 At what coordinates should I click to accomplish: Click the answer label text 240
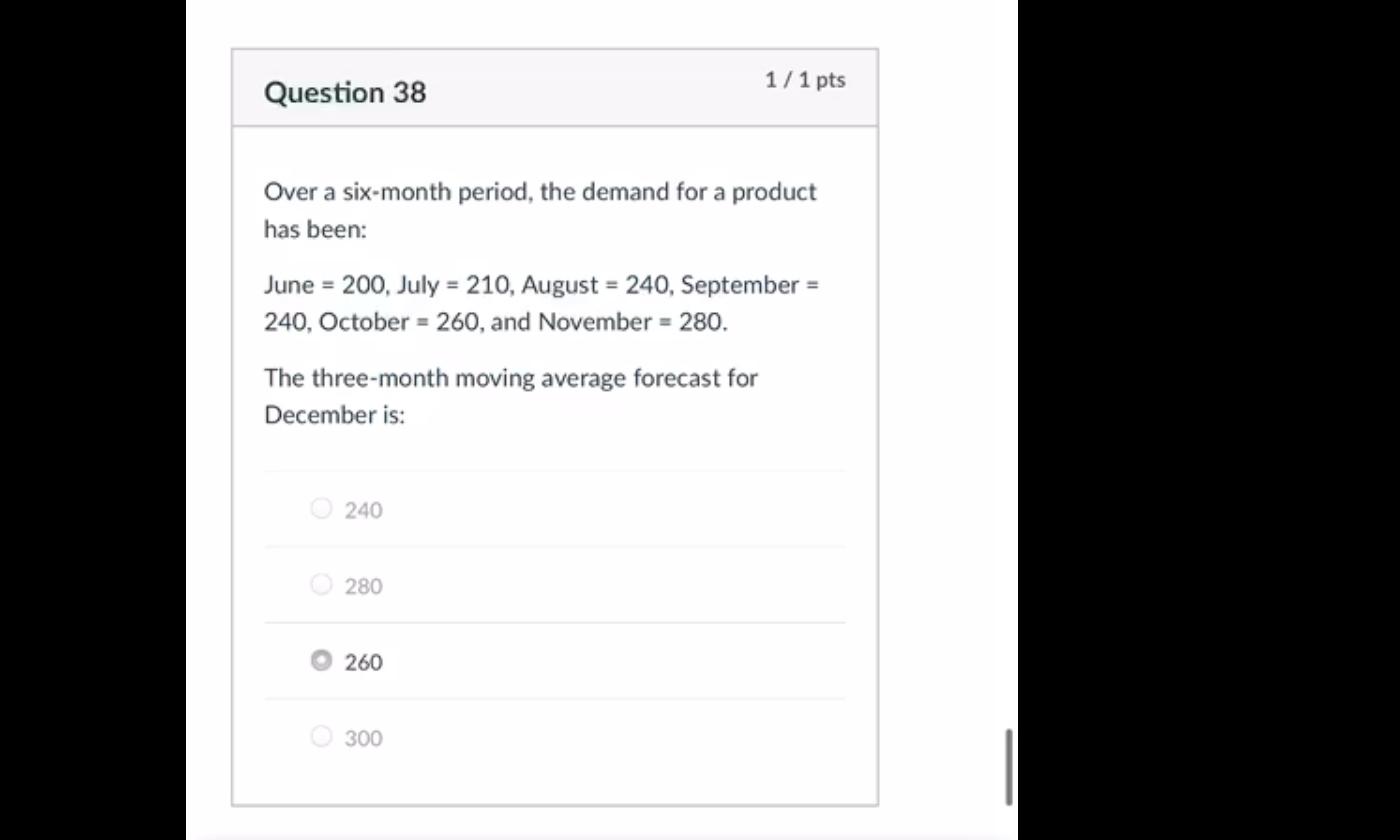point(362,510)
